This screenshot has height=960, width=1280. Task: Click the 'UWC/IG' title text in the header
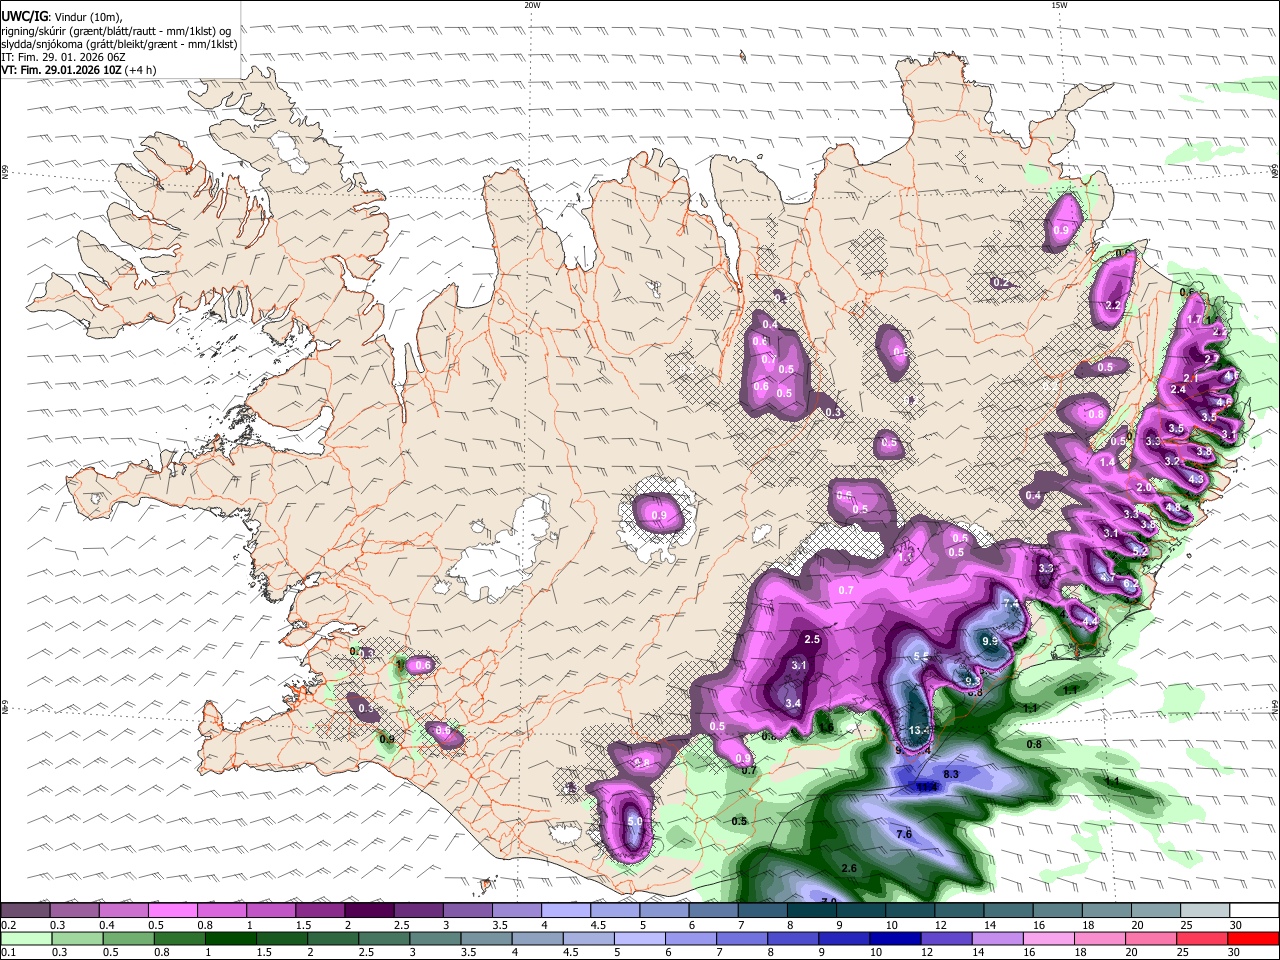tap(25, 15)
